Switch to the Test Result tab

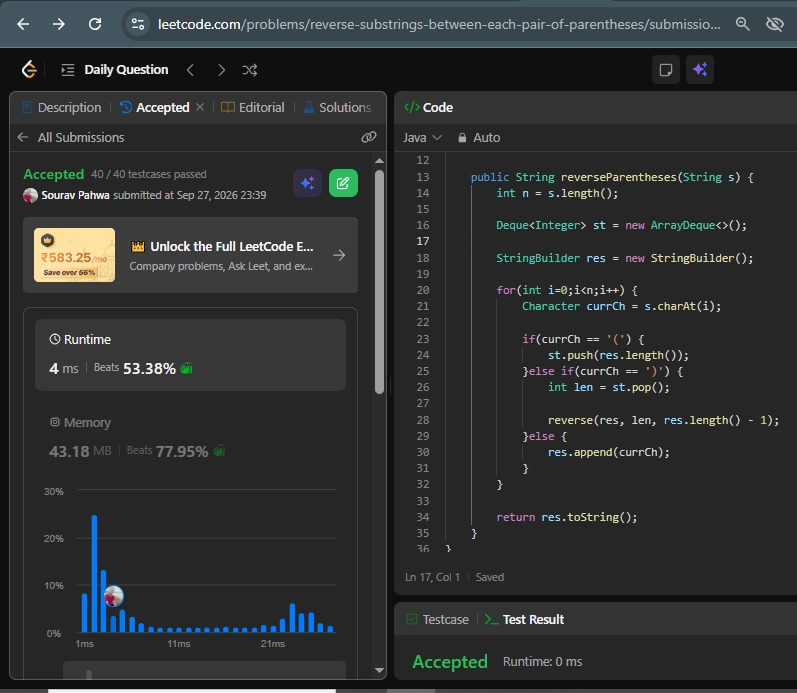click(524, 619)
